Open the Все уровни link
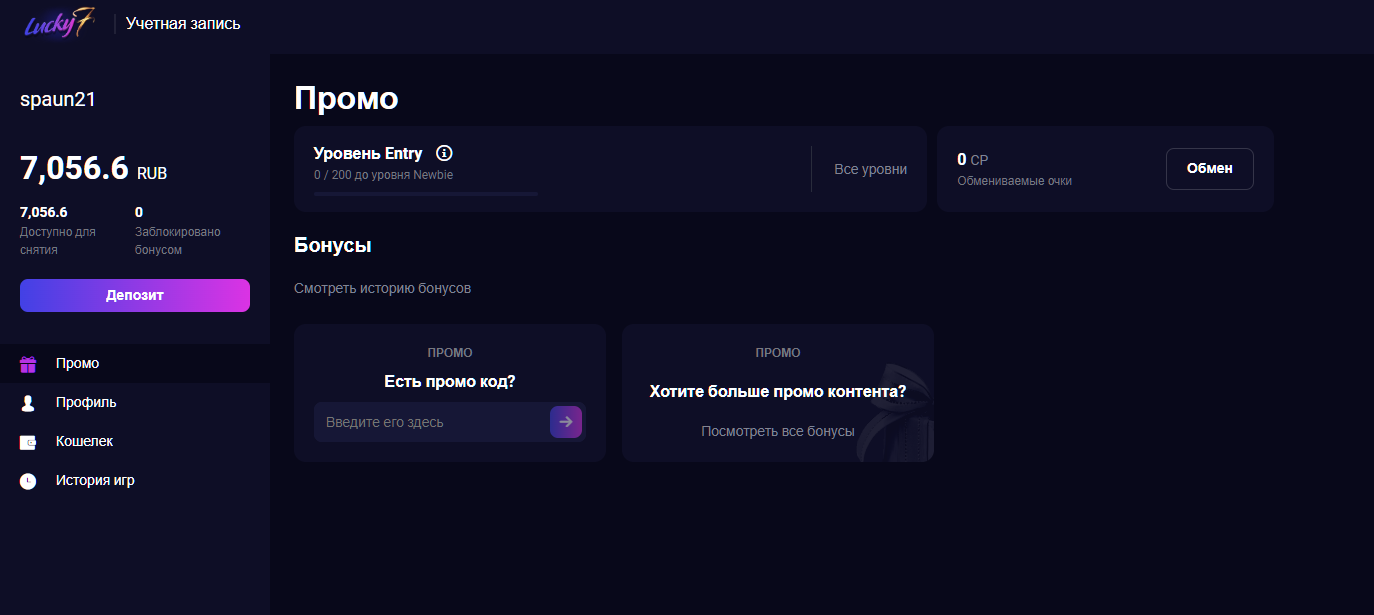Image resolution: width=1374 pixels, height=615 pixels. tap(870, 169)
